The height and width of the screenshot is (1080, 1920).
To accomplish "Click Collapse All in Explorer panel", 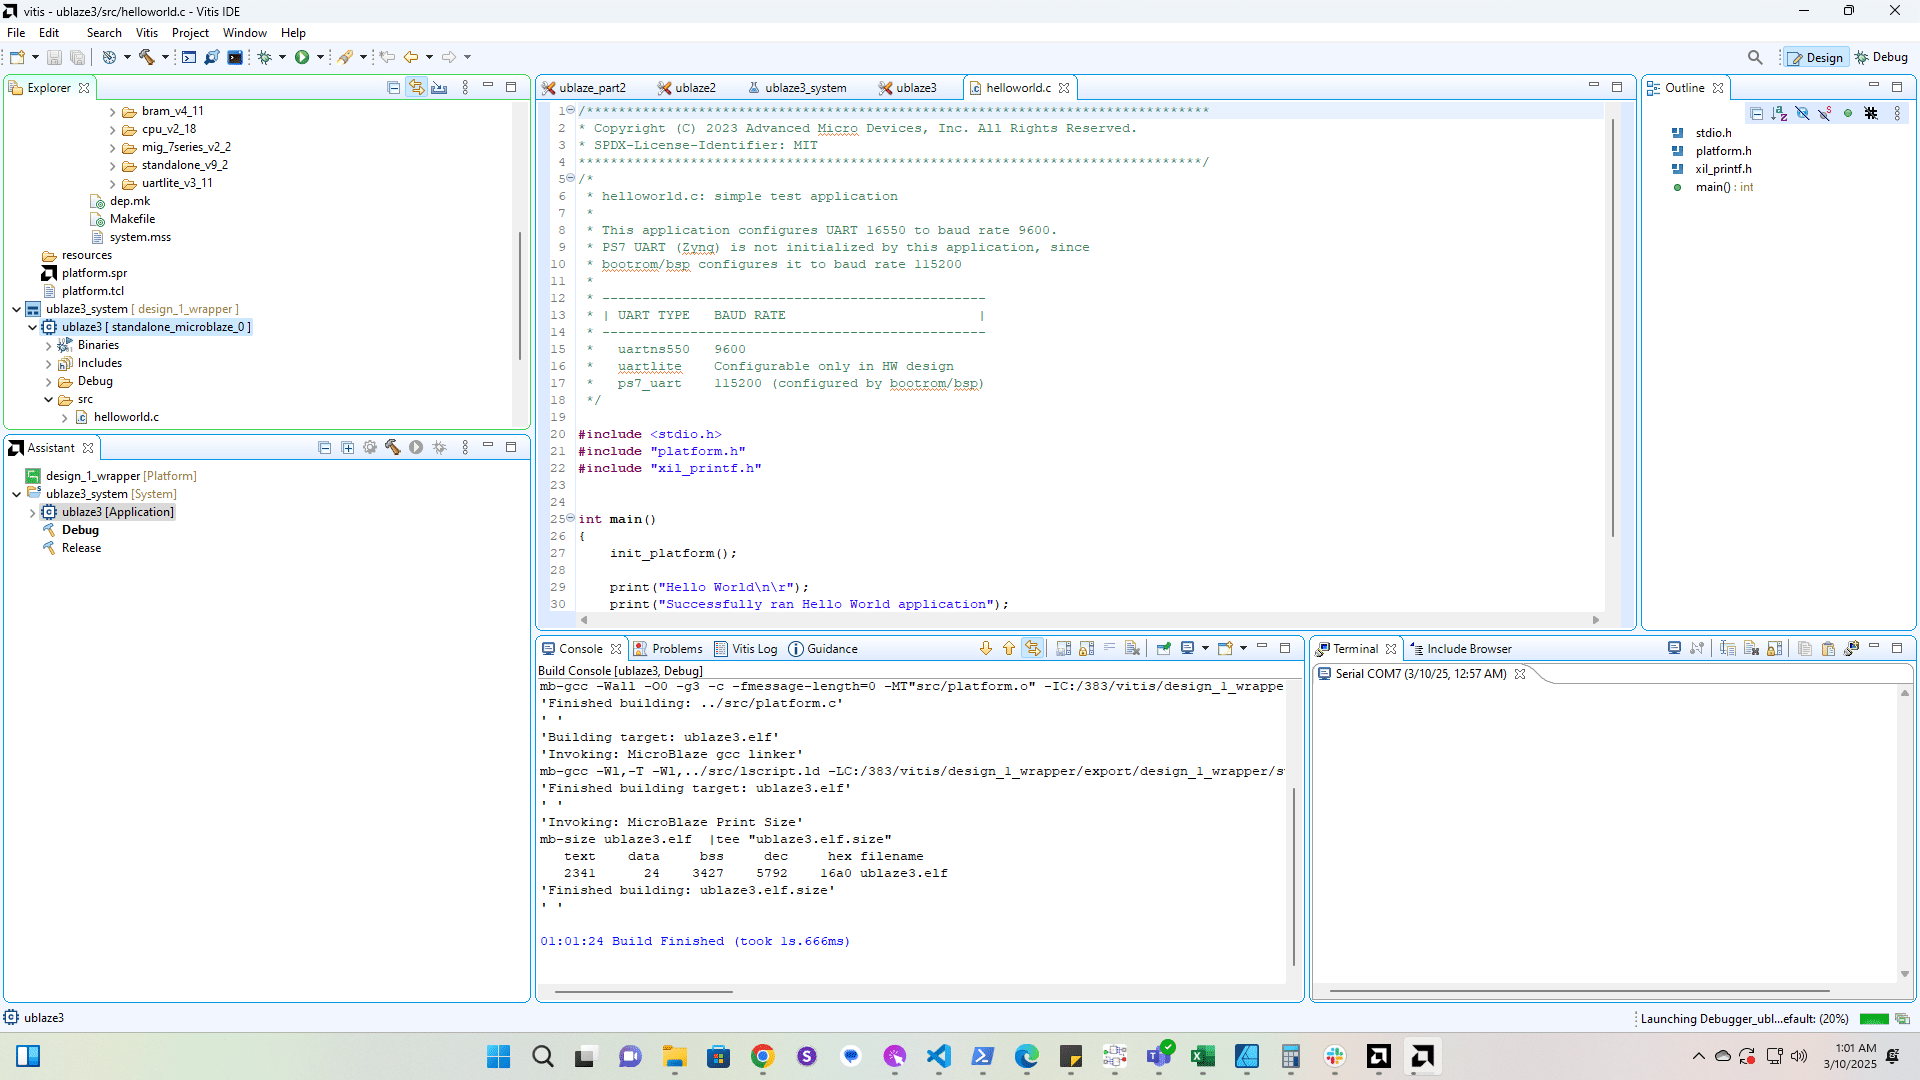I will (393, 88).
